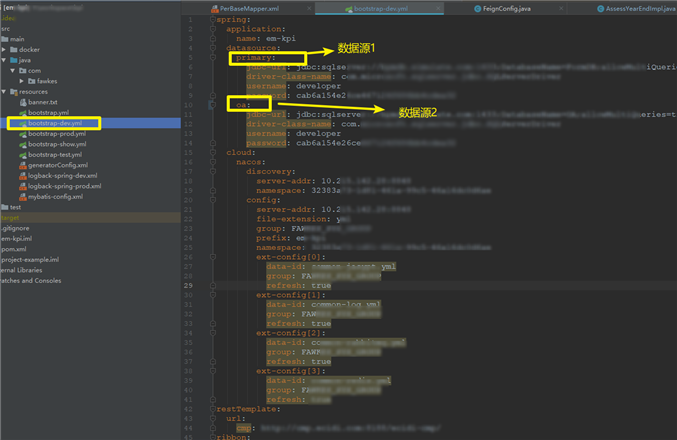This screenshot has width=677, height=440.
Task: Click 'name: em-kpi' on line 3
Action: pos(266,38)
